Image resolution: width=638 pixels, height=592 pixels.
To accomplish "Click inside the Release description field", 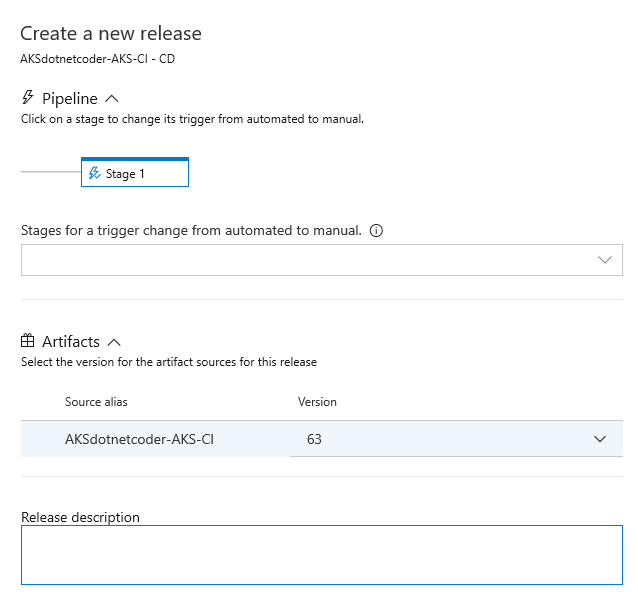I will [x=321, y=555].
